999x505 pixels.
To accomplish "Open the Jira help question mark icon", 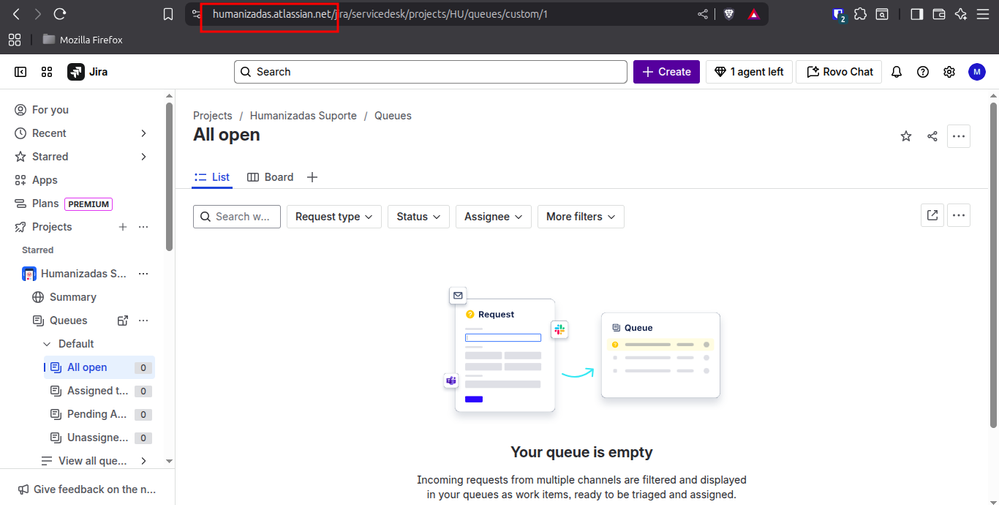I will (923, 72).
